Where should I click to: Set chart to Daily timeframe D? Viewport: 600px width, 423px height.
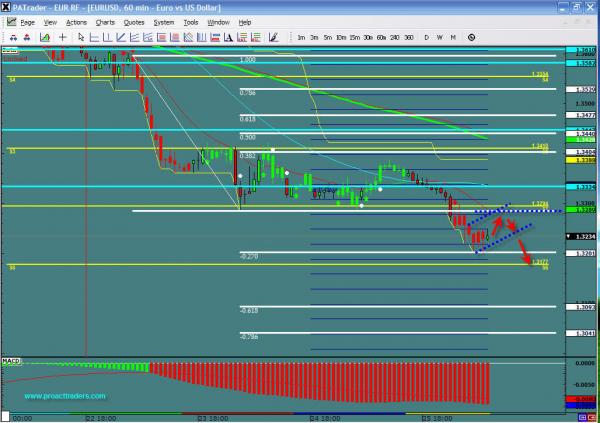pyautogui.click(x=427, y=37)
